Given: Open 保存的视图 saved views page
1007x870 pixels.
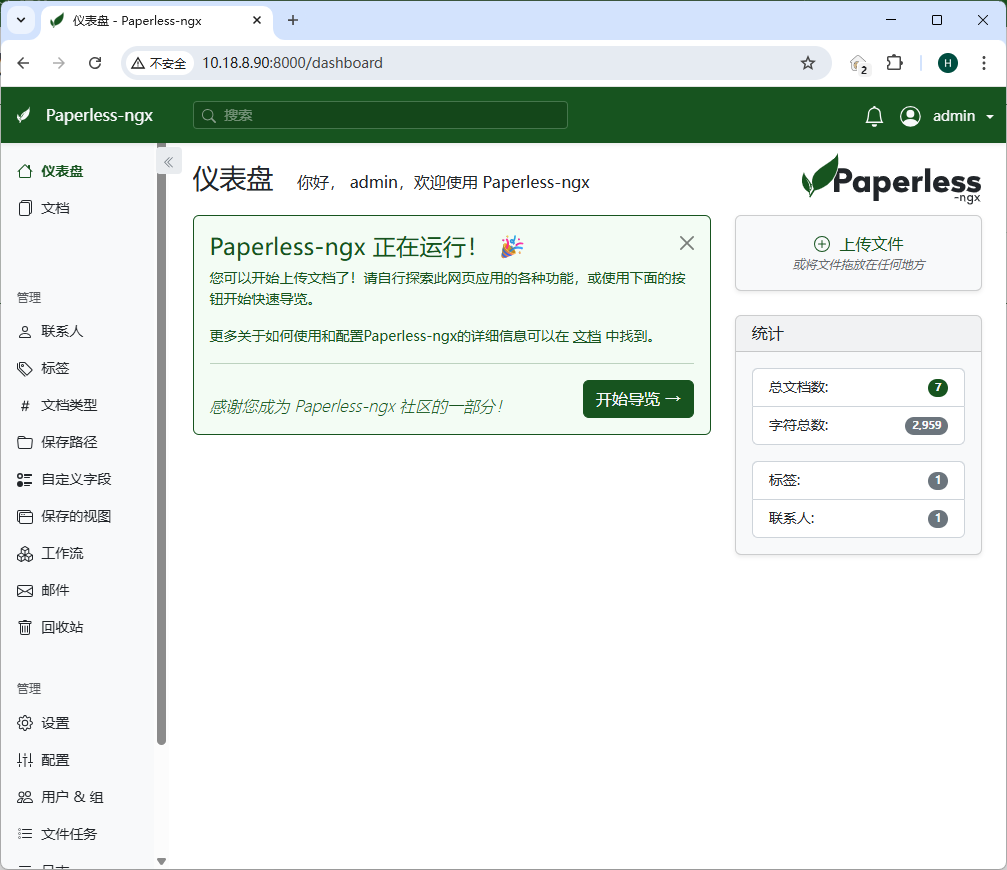Looking at the screenshot, I should click(x=76, y=516).
